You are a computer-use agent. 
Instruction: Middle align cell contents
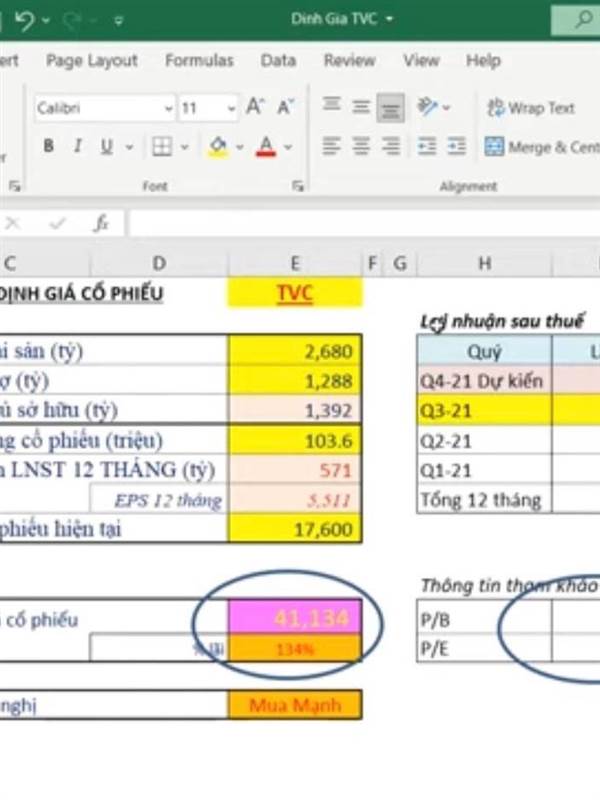[x=361, y=107]
